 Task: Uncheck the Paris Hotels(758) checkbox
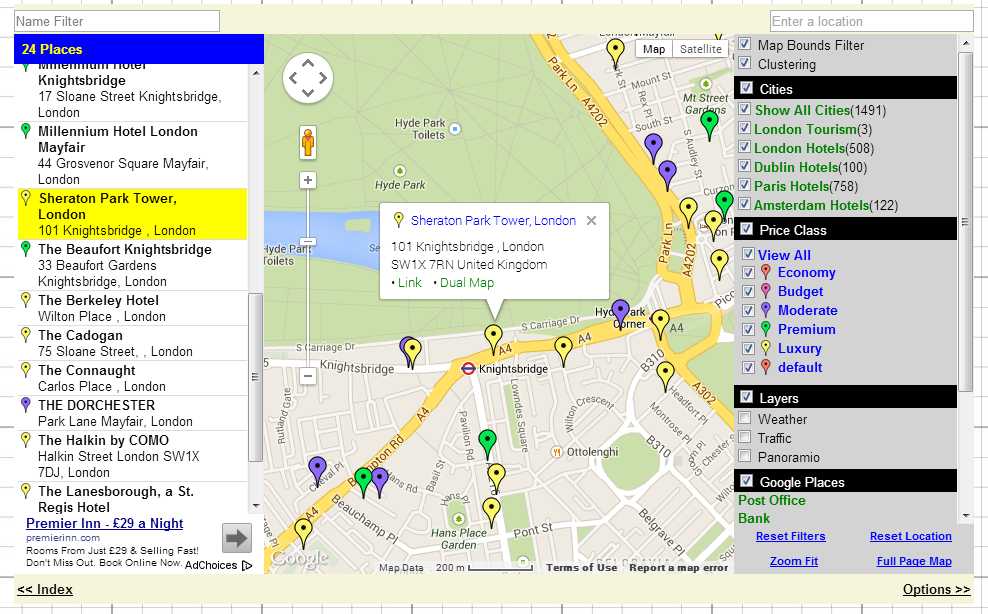pyautogui.click(x=744, y=185)
